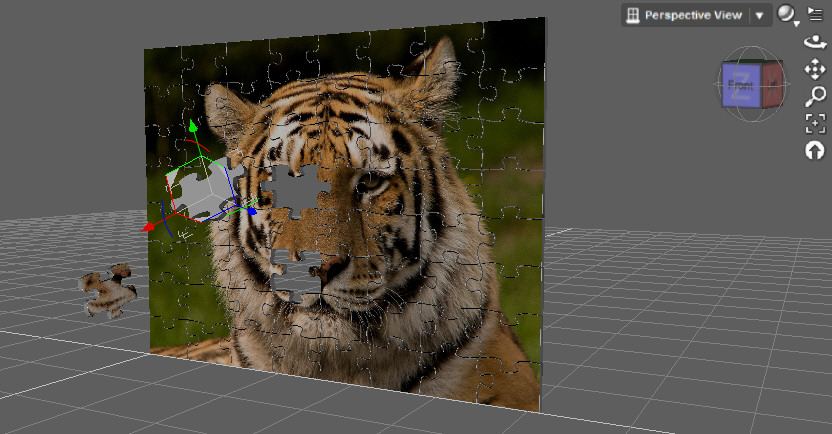
Task: Select the magnifier zoom control
Action: point(815,97)
